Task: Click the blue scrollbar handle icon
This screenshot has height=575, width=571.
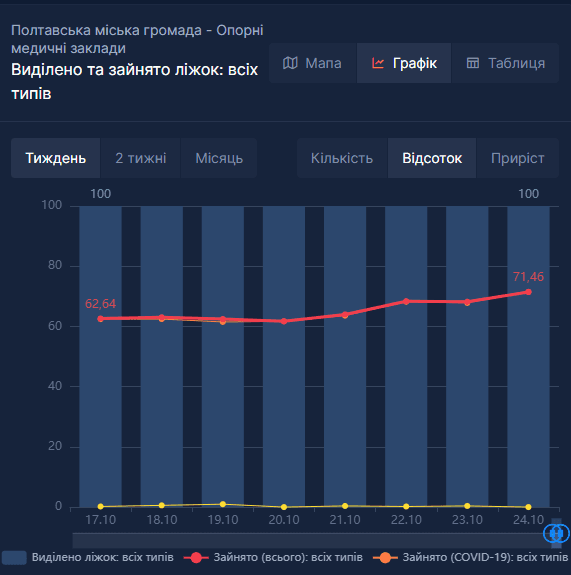Action: pos(556,533)
